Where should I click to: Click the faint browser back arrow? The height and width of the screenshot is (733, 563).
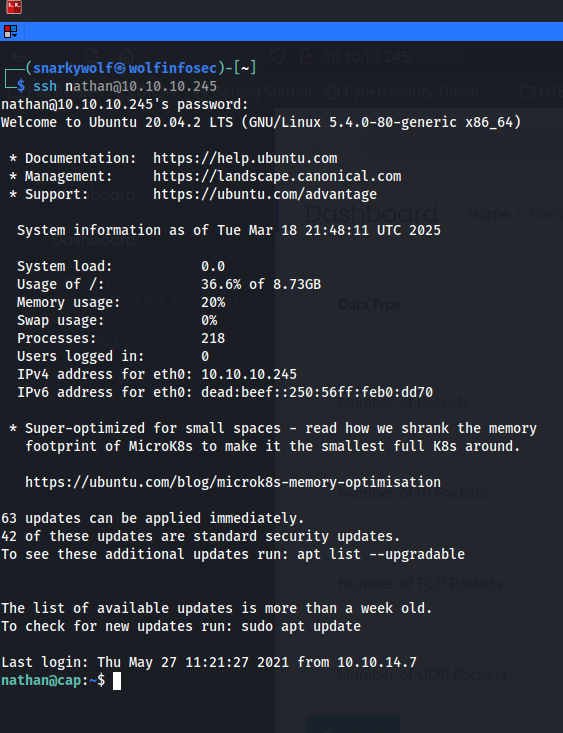click(19, 57)
